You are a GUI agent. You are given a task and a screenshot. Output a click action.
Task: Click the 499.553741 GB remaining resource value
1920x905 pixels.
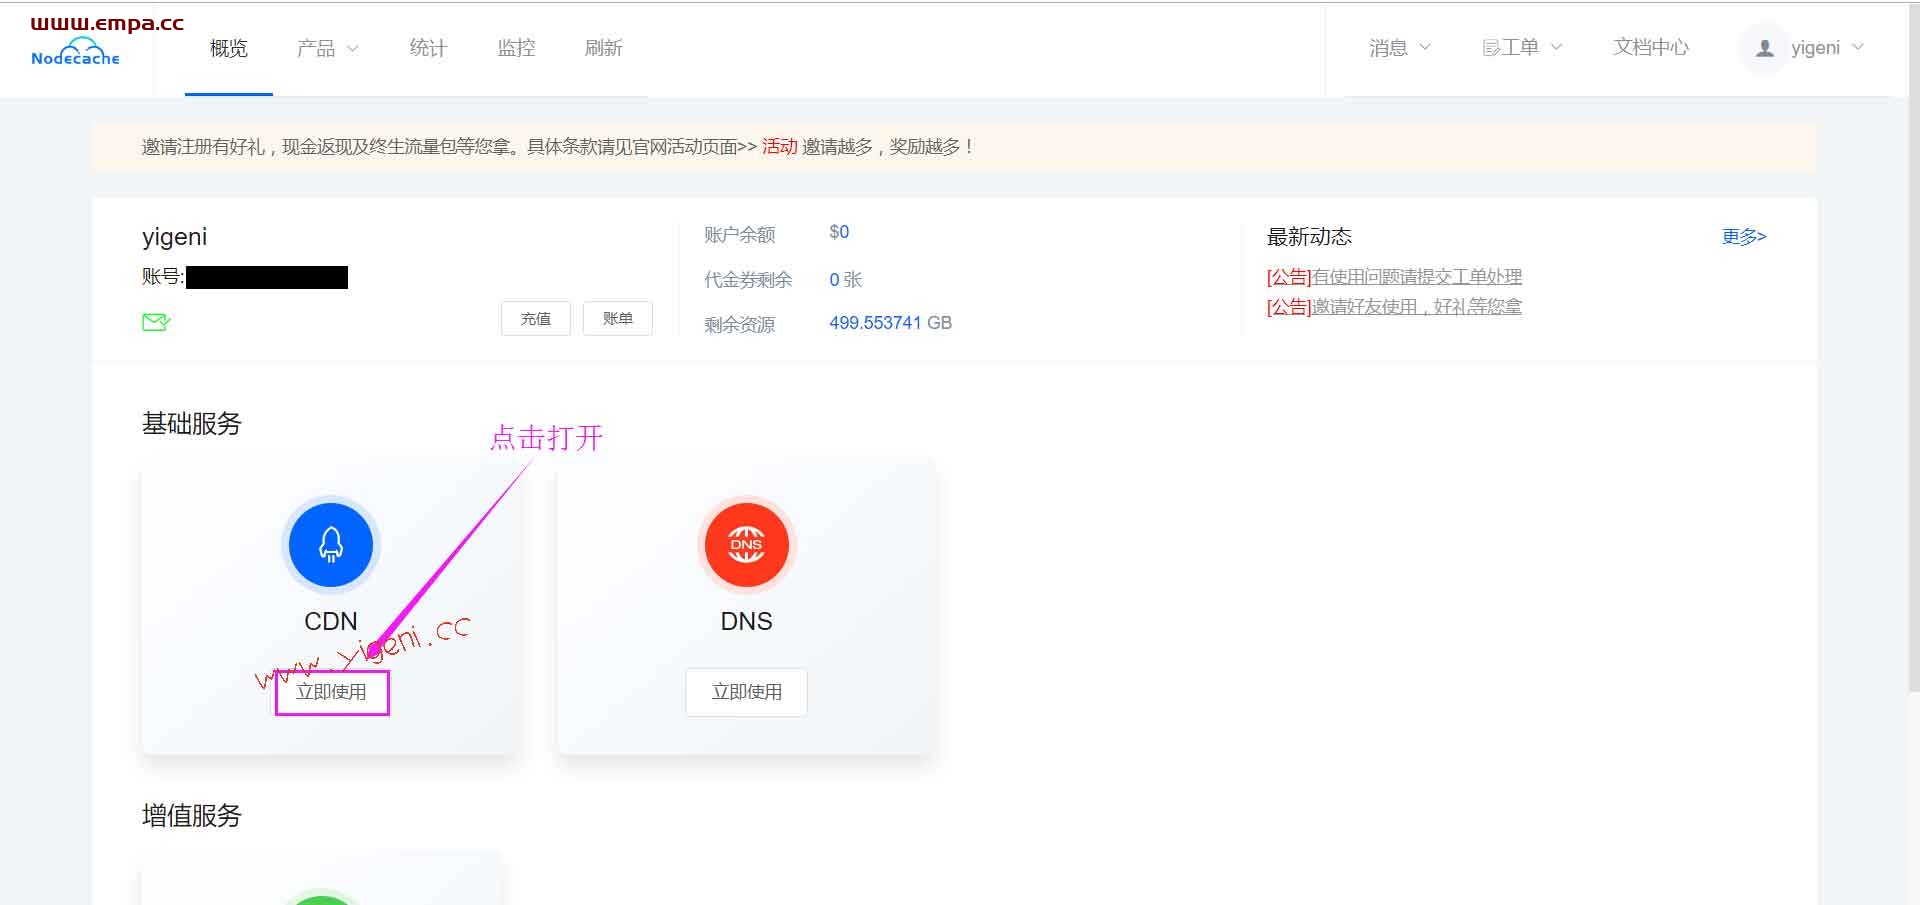tap(890, 323)
